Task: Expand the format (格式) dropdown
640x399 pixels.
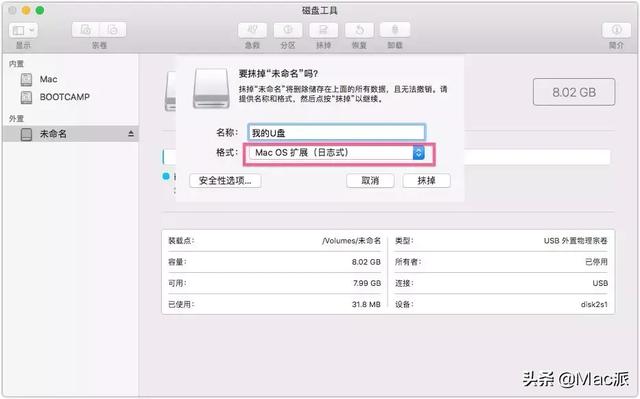Action: [337, 153]
